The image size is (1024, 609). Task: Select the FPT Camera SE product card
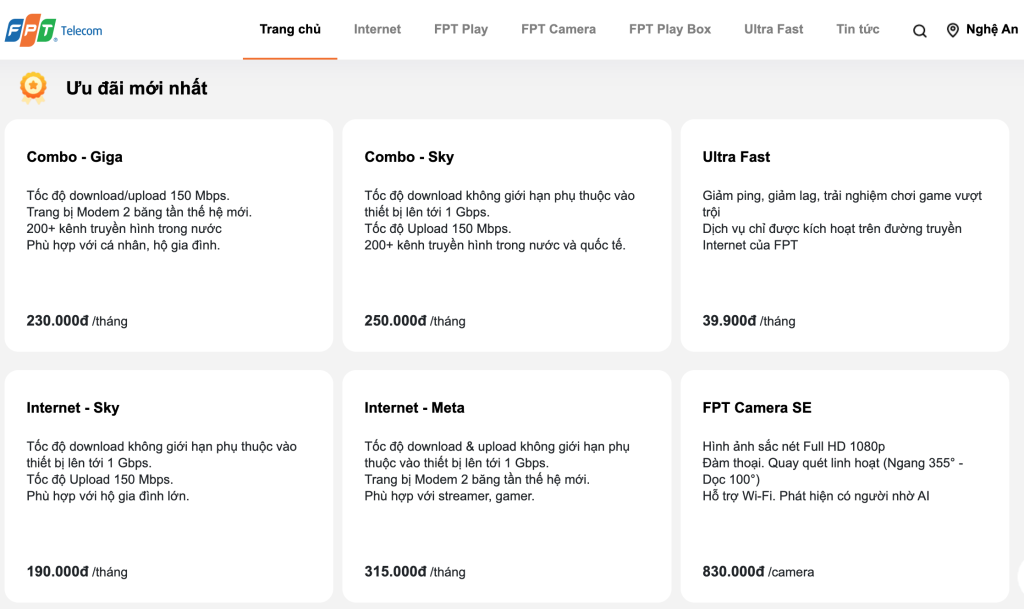pos(845,486)
